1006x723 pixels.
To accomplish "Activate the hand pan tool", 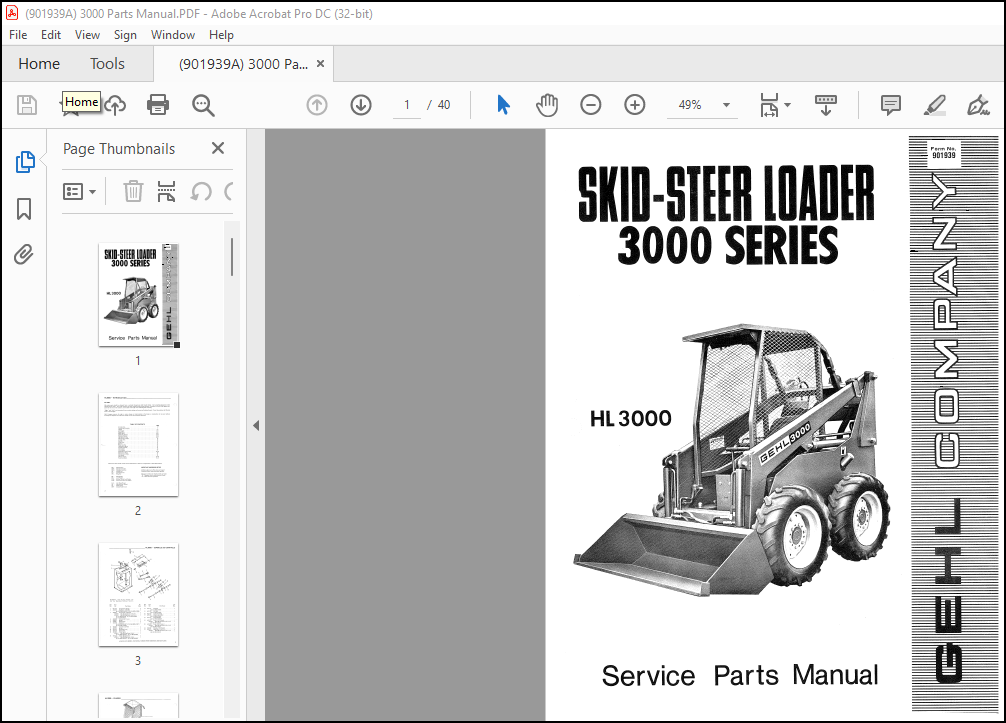I will coord(547,105).
